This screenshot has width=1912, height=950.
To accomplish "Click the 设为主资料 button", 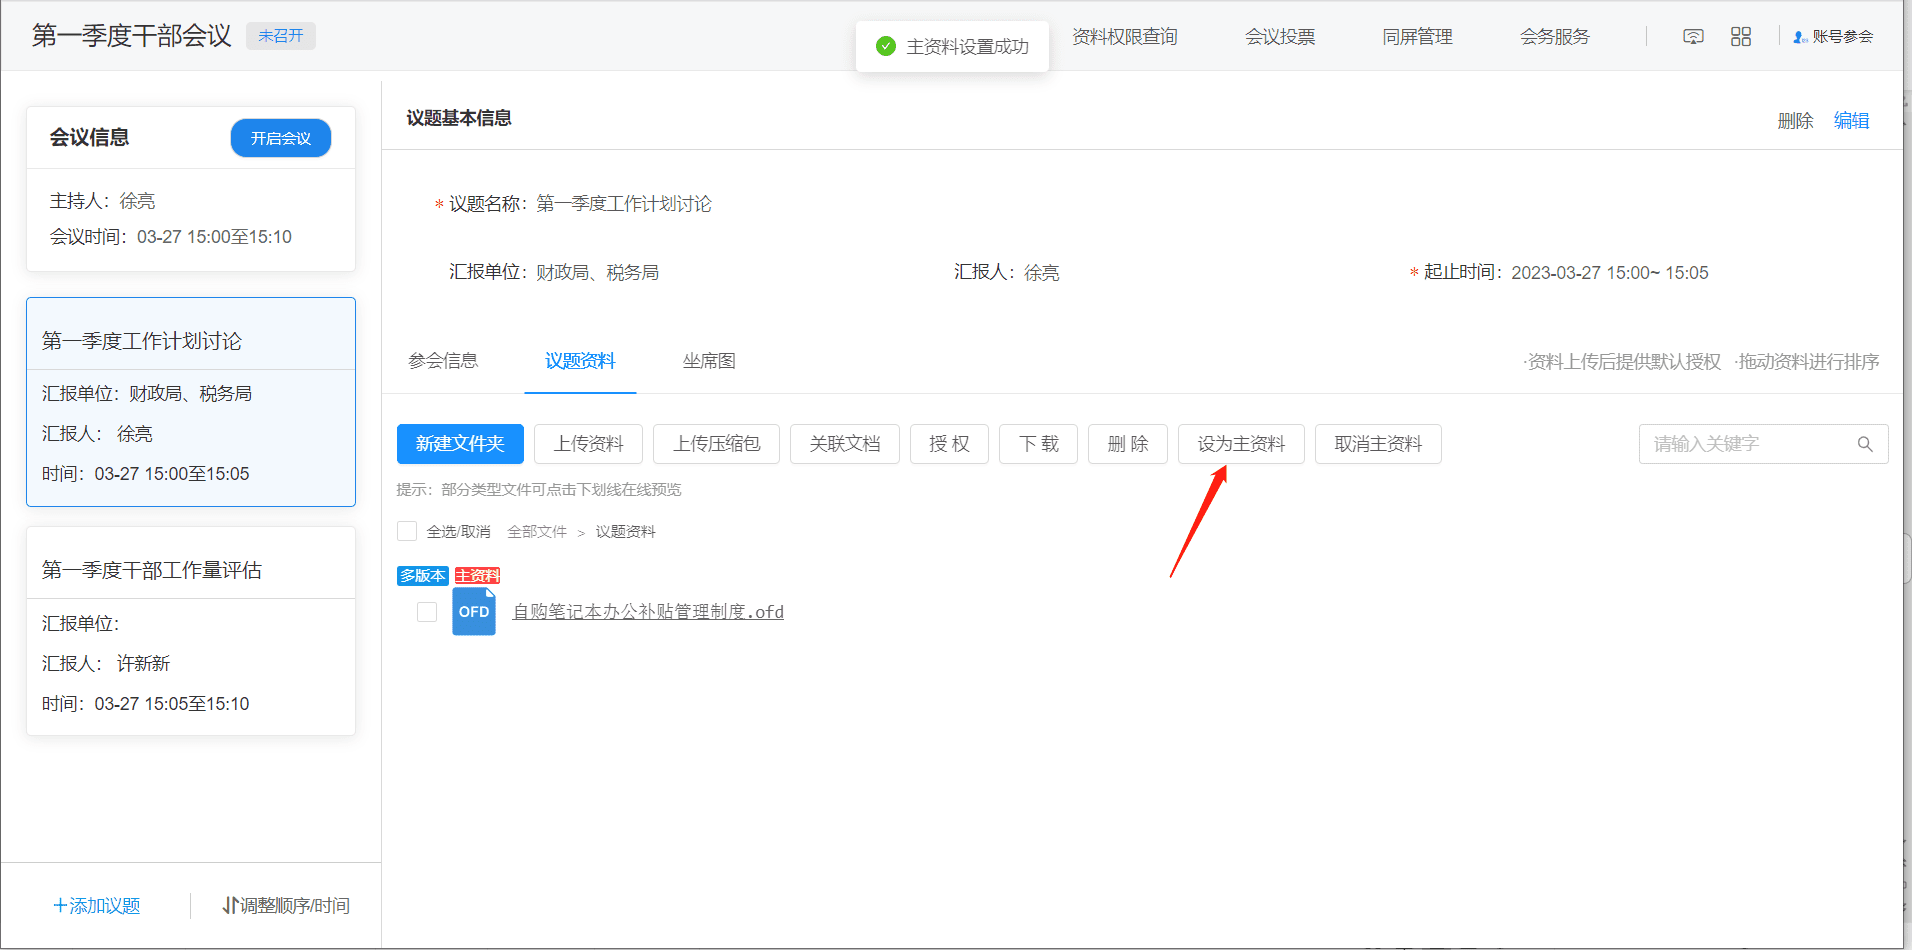I will [1241, 444].
